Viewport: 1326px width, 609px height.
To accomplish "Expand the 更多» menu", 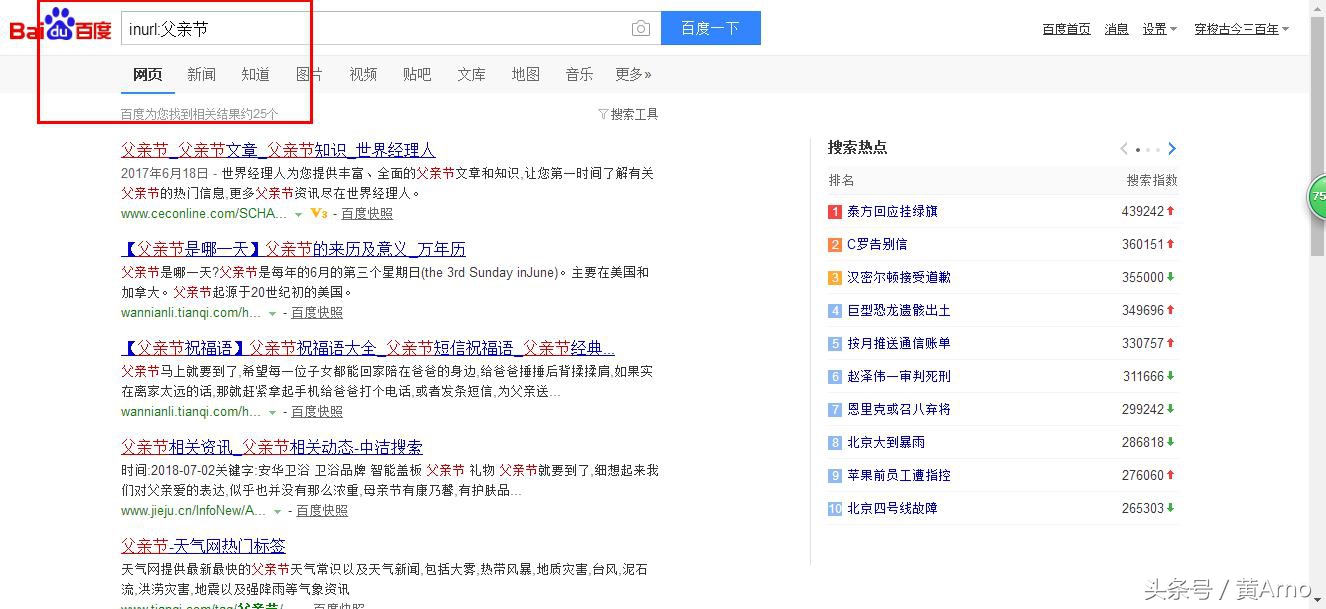I will pyautogui.click(x=633, y=74).
